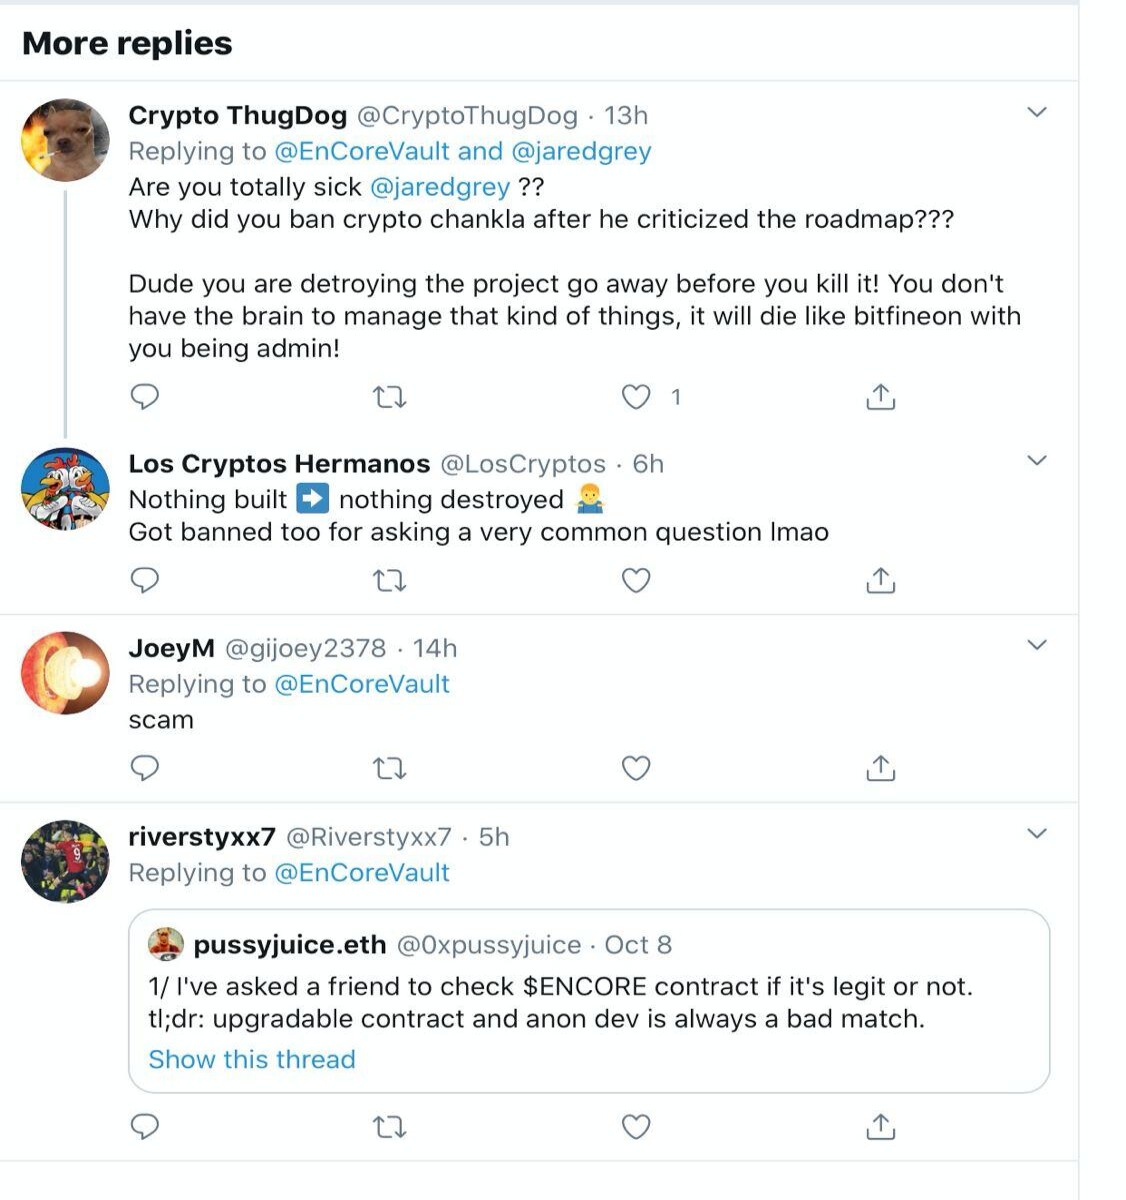View riverstyxx7's avatar
The image size is (1126, 1200).
65,861
